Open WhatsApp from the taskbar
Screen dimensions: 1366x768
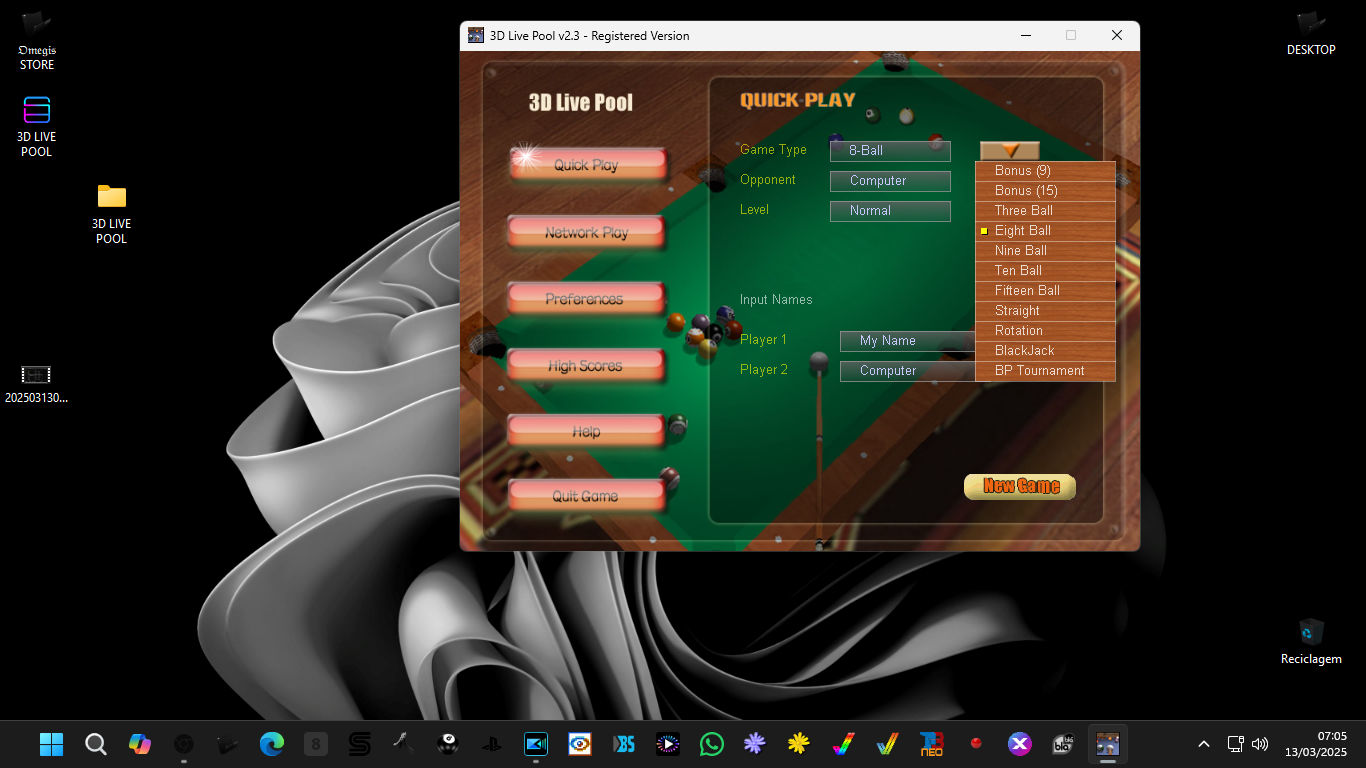(x=711, y=744)
